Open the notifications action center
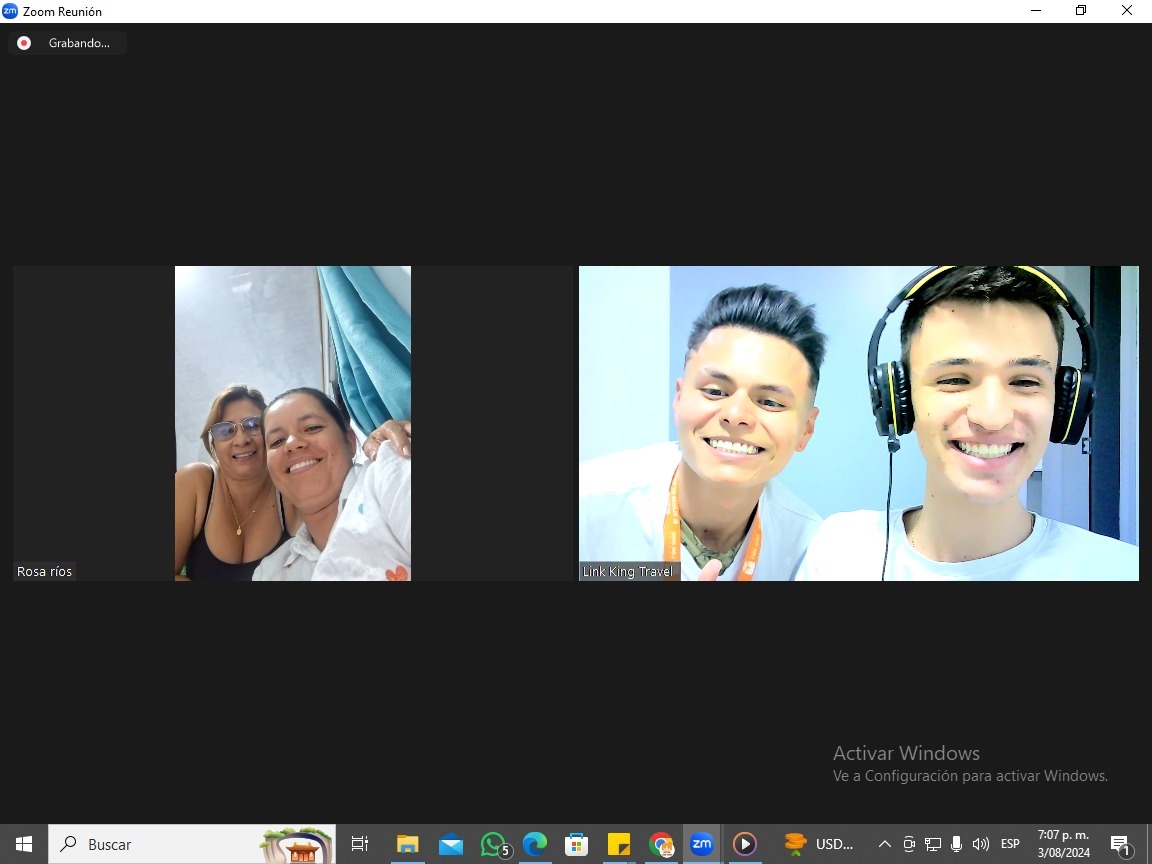Screen dimensions: 1152x864 click(x=1121, y=844)
